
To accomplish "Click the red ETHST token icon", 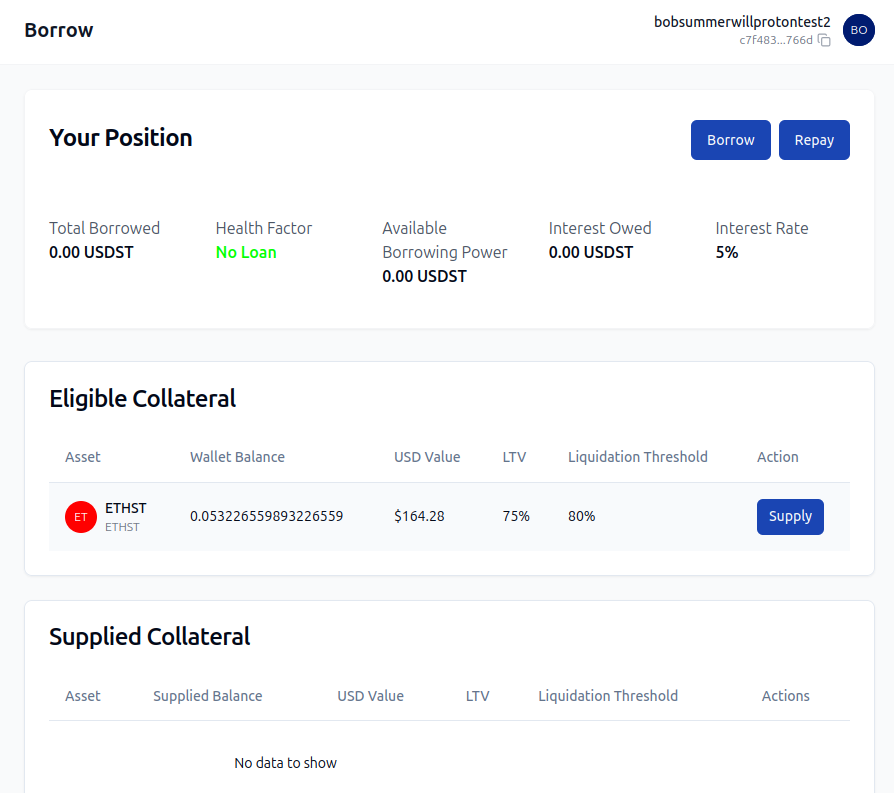I will (x=80, y=517).
